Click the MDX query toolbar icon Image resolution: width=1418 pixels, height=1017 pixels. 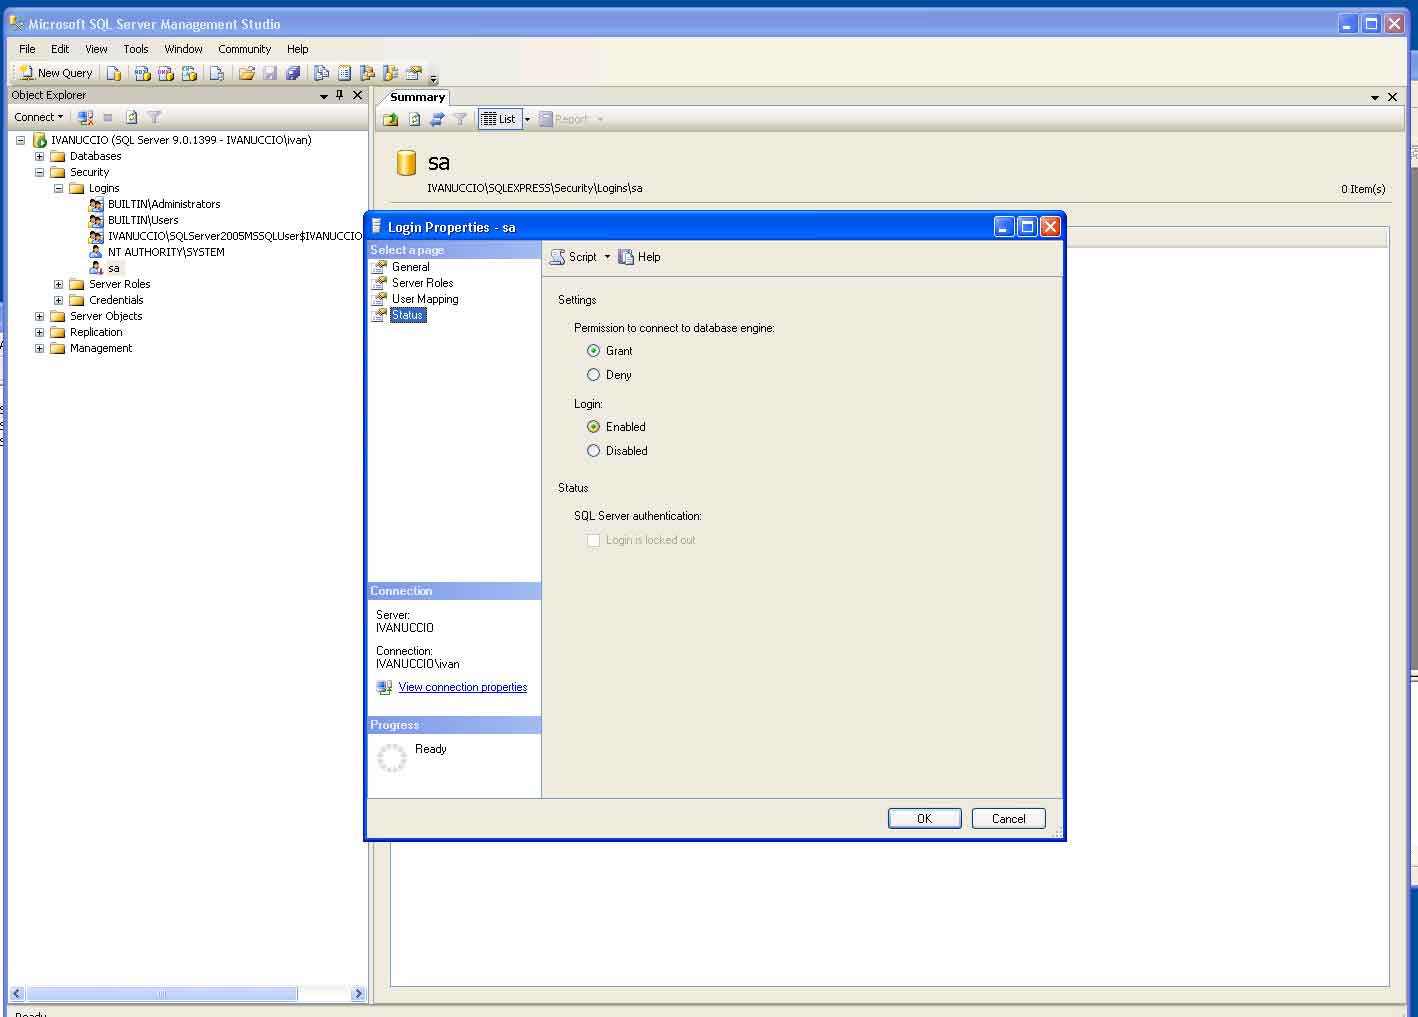tap(143, 73)
